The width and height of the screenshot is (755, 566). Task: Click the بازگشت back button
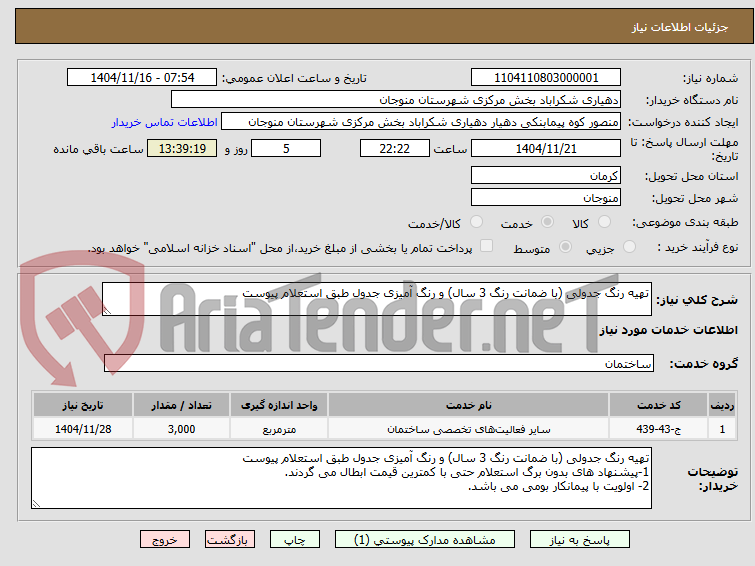(230, 540)
